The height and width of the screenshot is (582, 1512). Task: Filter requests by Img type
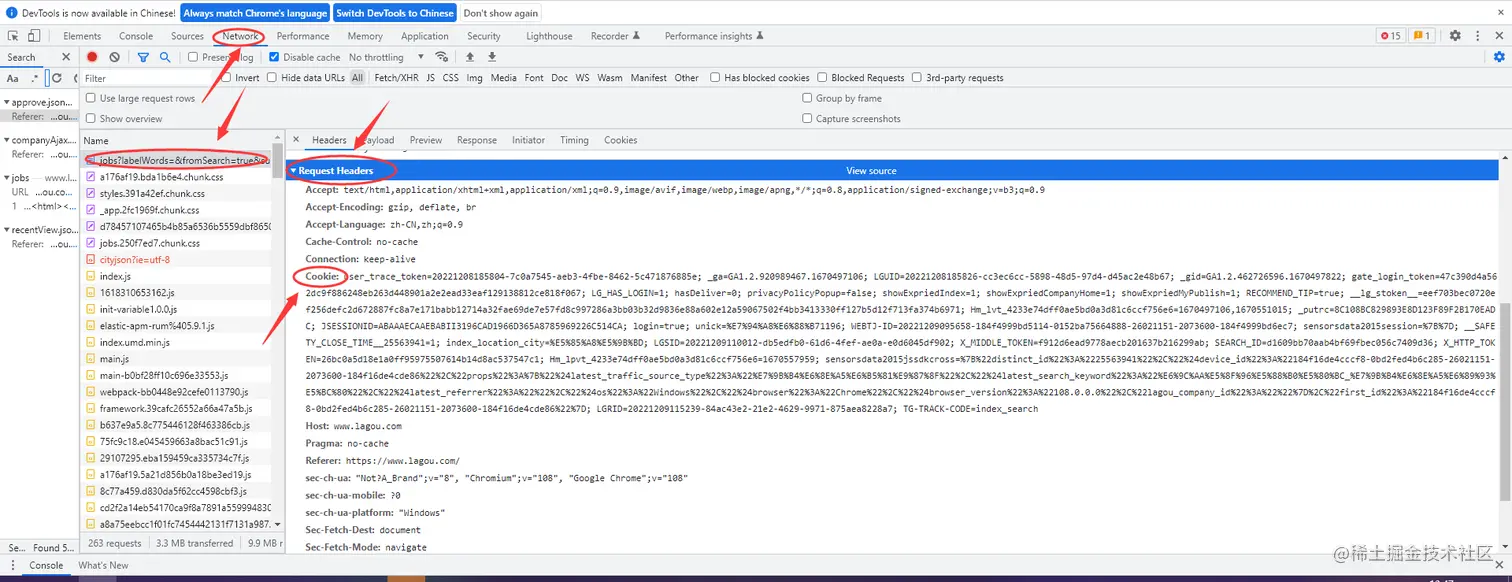point(474,78)
